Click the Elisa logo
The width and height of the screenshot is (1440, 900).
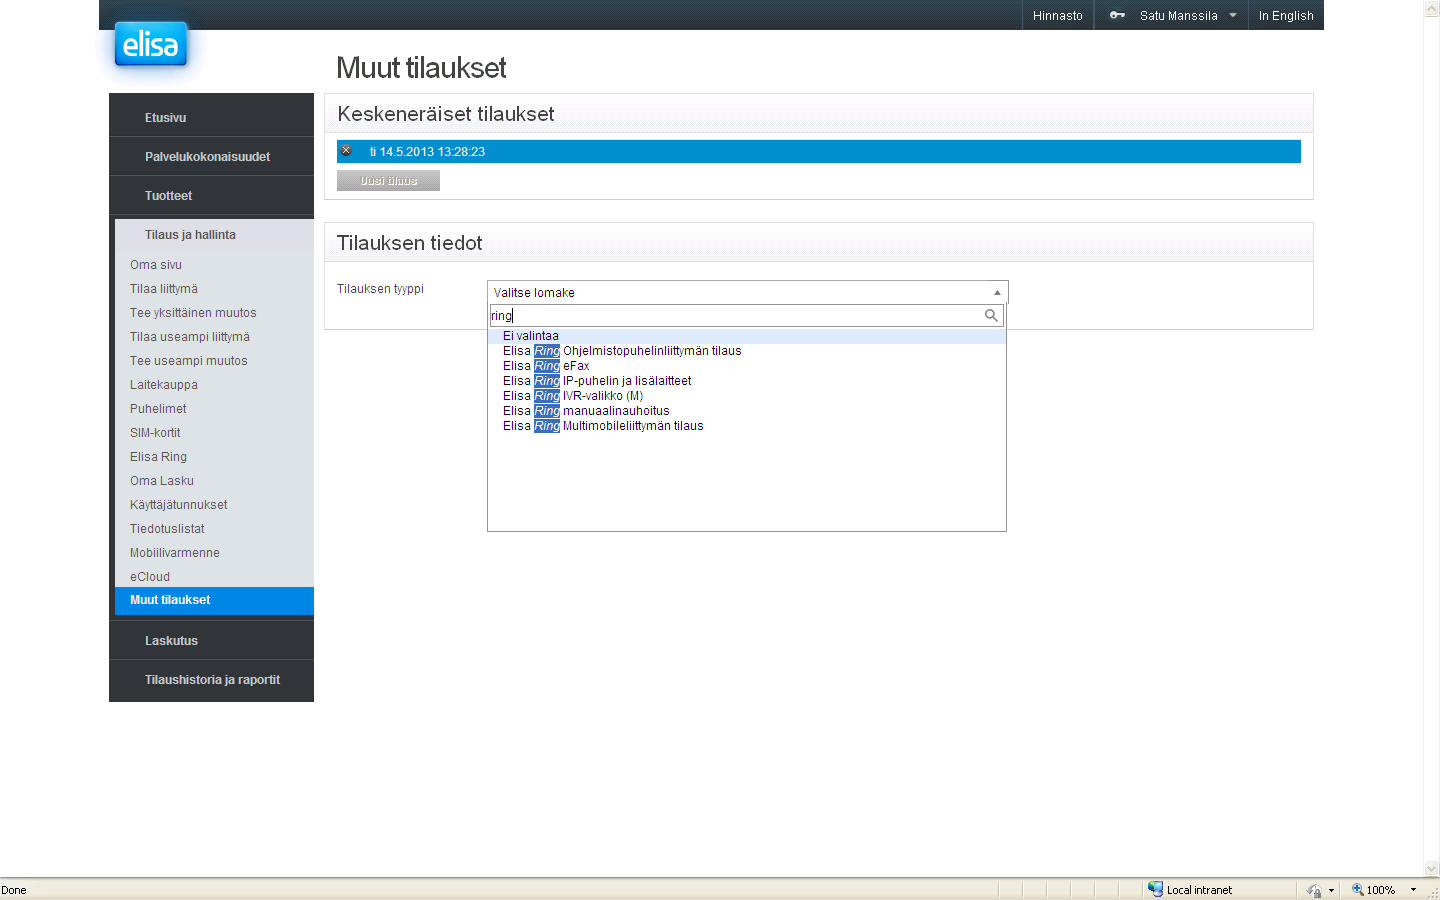pos(151,45)
